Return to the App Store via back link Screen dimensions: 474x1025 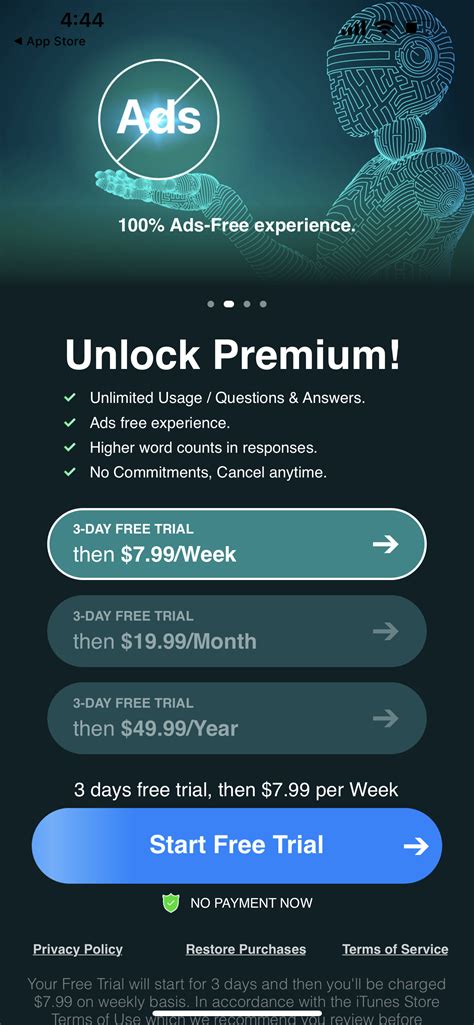(x=49, y=41)
